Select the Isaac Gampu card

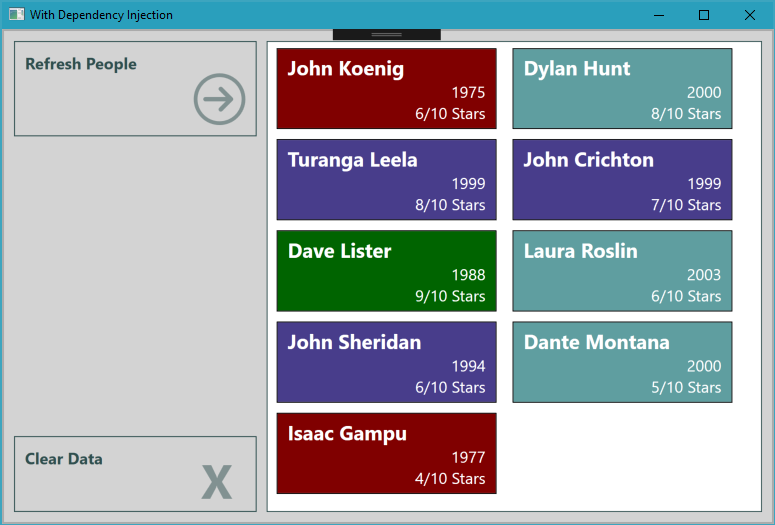[387, 453]
